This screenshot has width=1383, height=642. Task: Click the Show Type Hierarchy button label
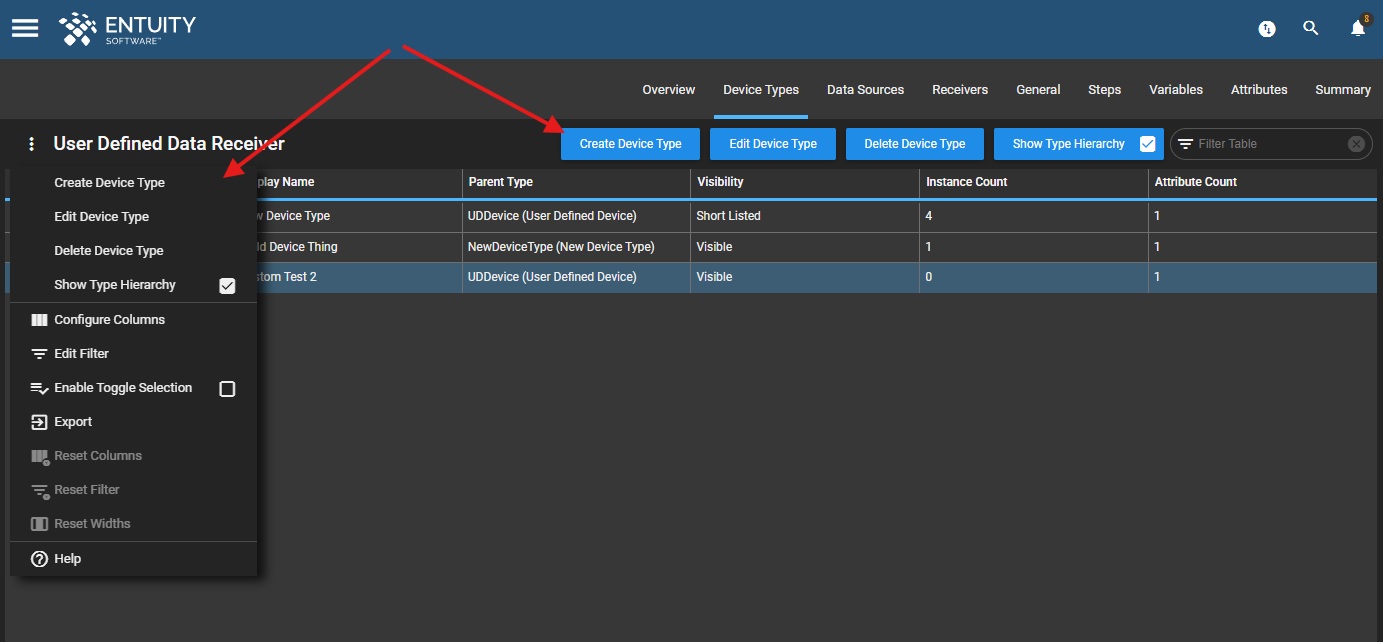(x=1069, y=144)
